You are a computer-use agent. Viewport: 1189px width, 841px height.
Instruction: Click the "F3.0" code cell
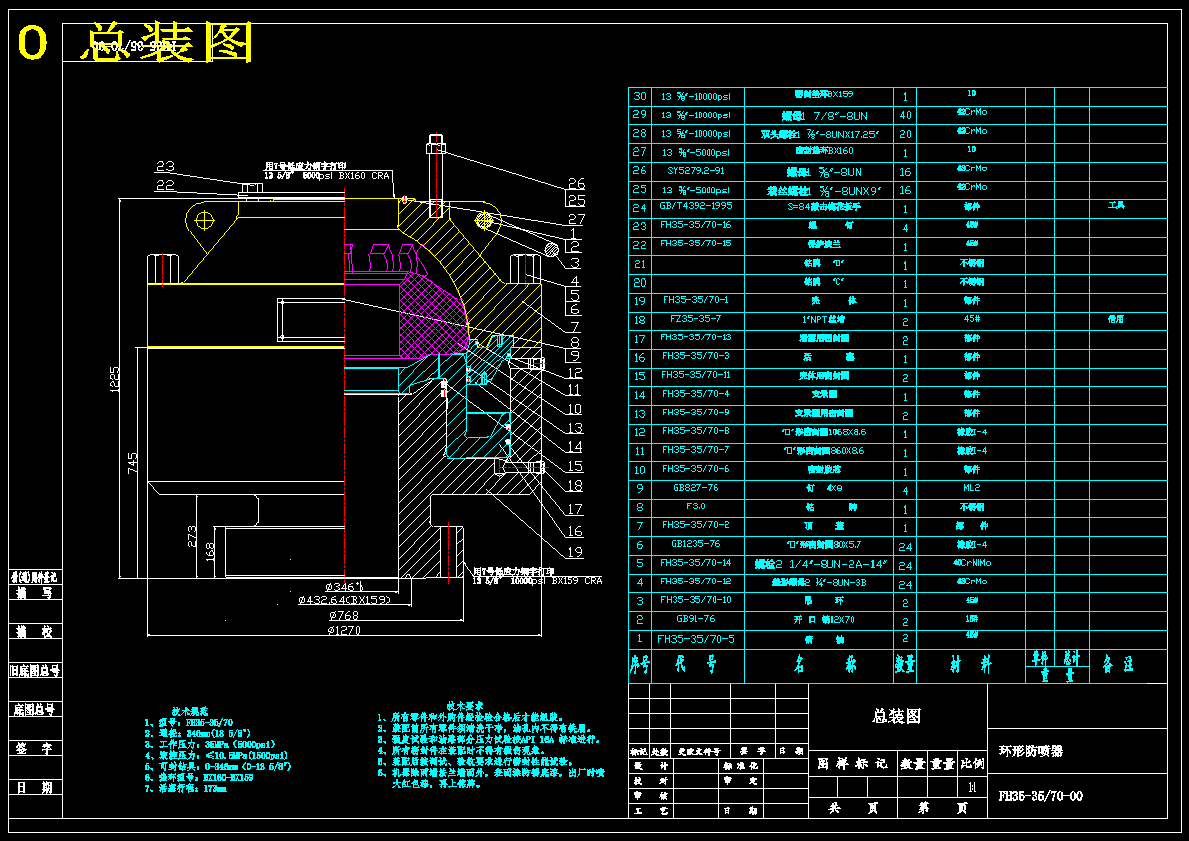[x=696, y=506]
